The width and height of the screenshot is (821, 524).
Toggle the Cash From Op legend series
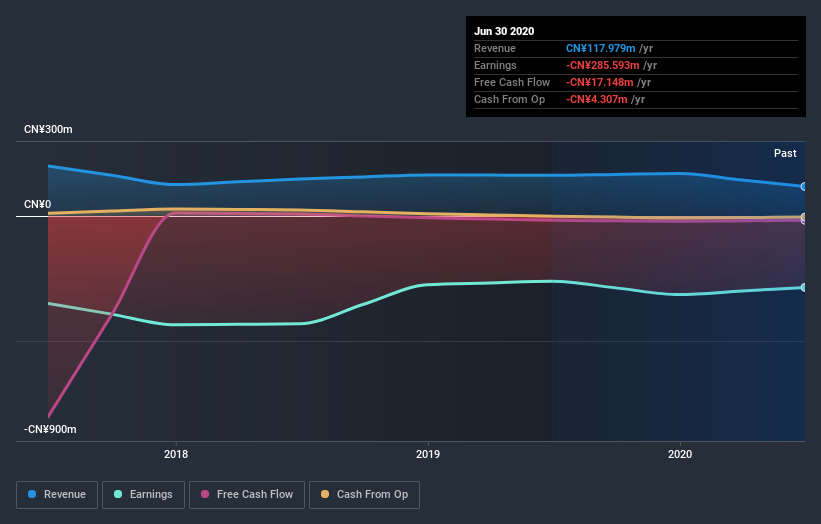364,495
